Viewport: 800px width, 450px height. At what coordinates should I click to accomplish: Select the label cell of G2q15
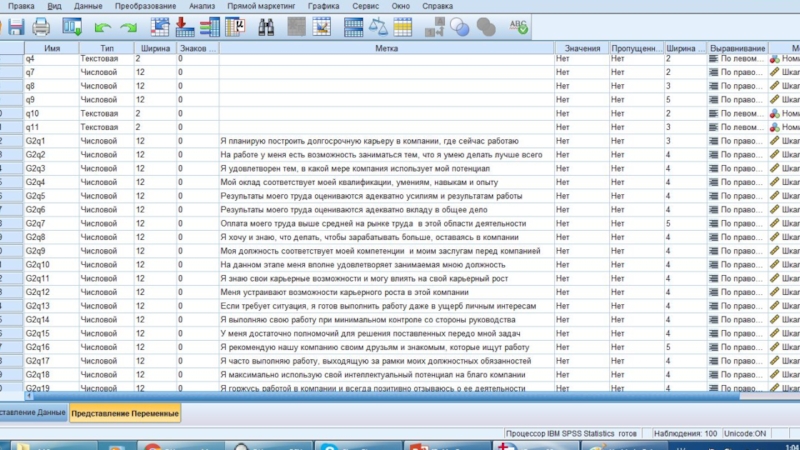click(x=386, y=333)
